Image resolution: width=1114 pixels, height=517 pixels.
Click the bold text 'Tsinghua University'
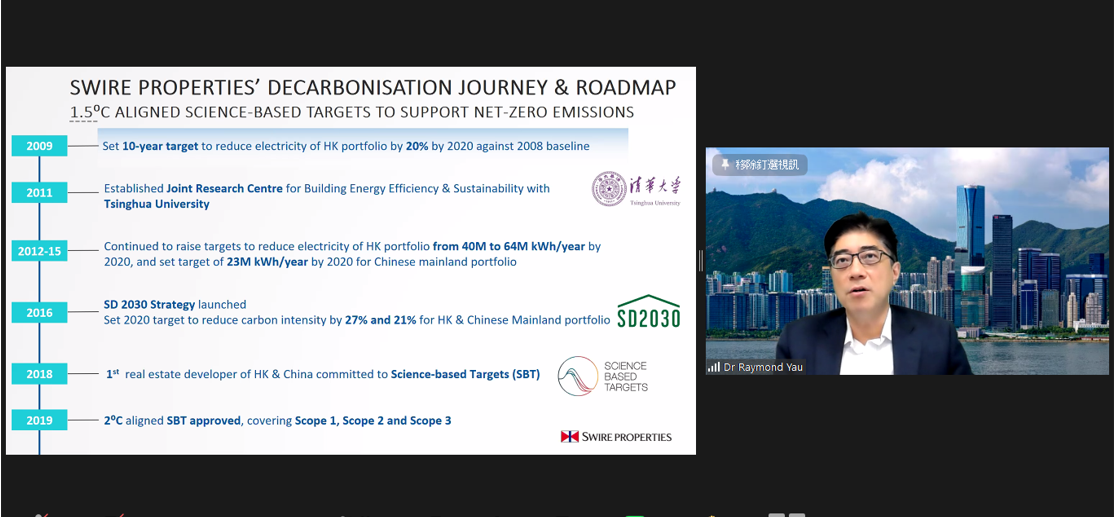156,204
